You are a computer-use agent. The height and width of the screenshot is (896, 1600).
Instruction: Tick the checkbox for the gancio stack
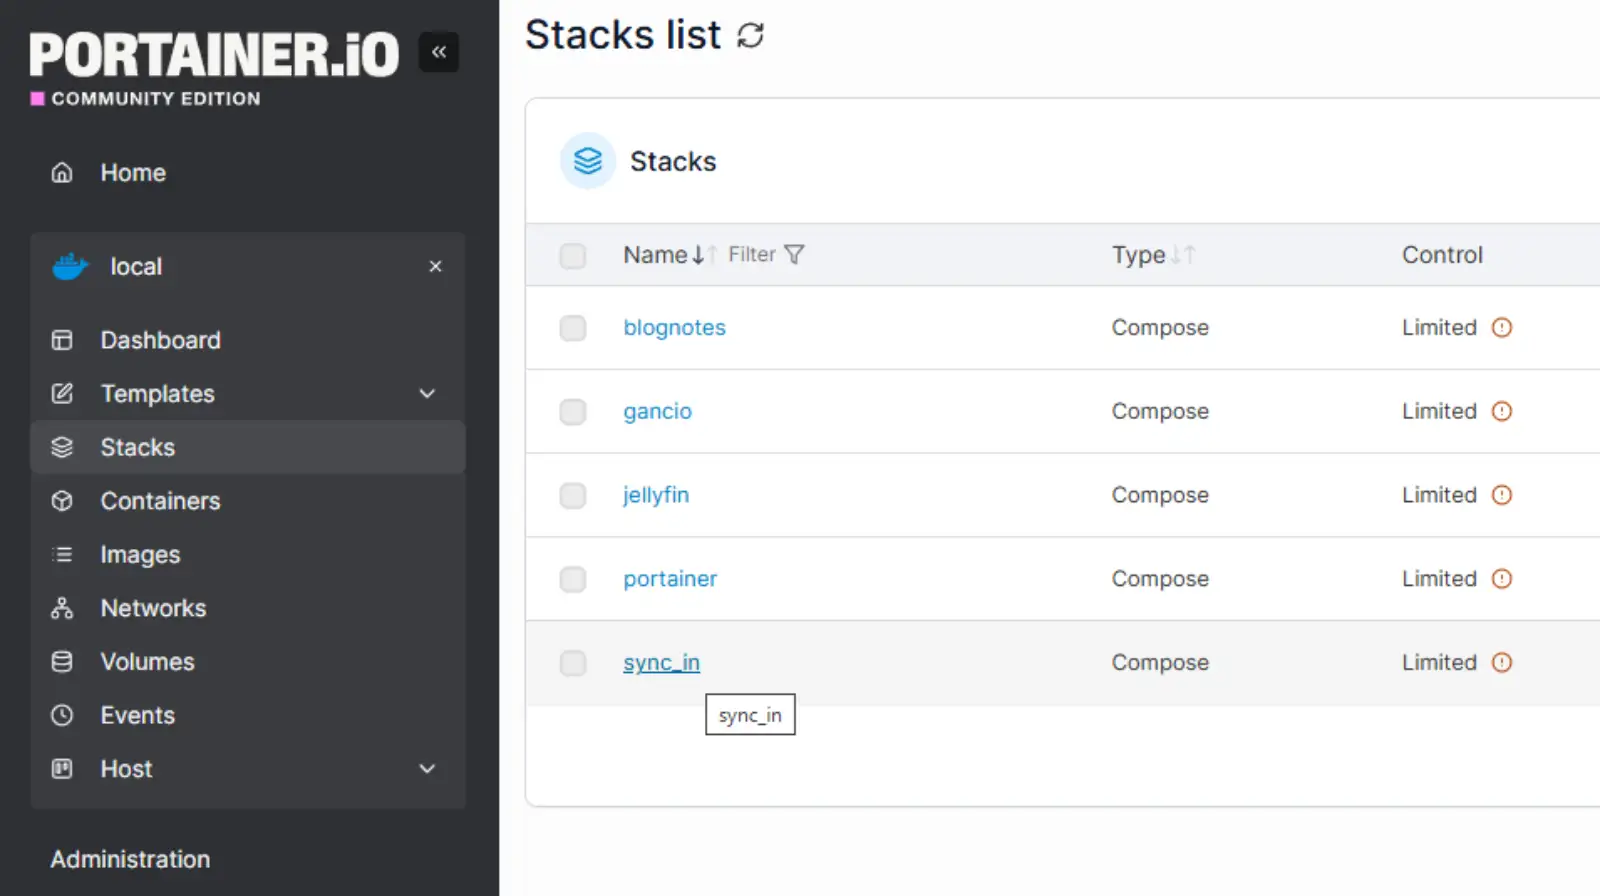coord(573,412)
